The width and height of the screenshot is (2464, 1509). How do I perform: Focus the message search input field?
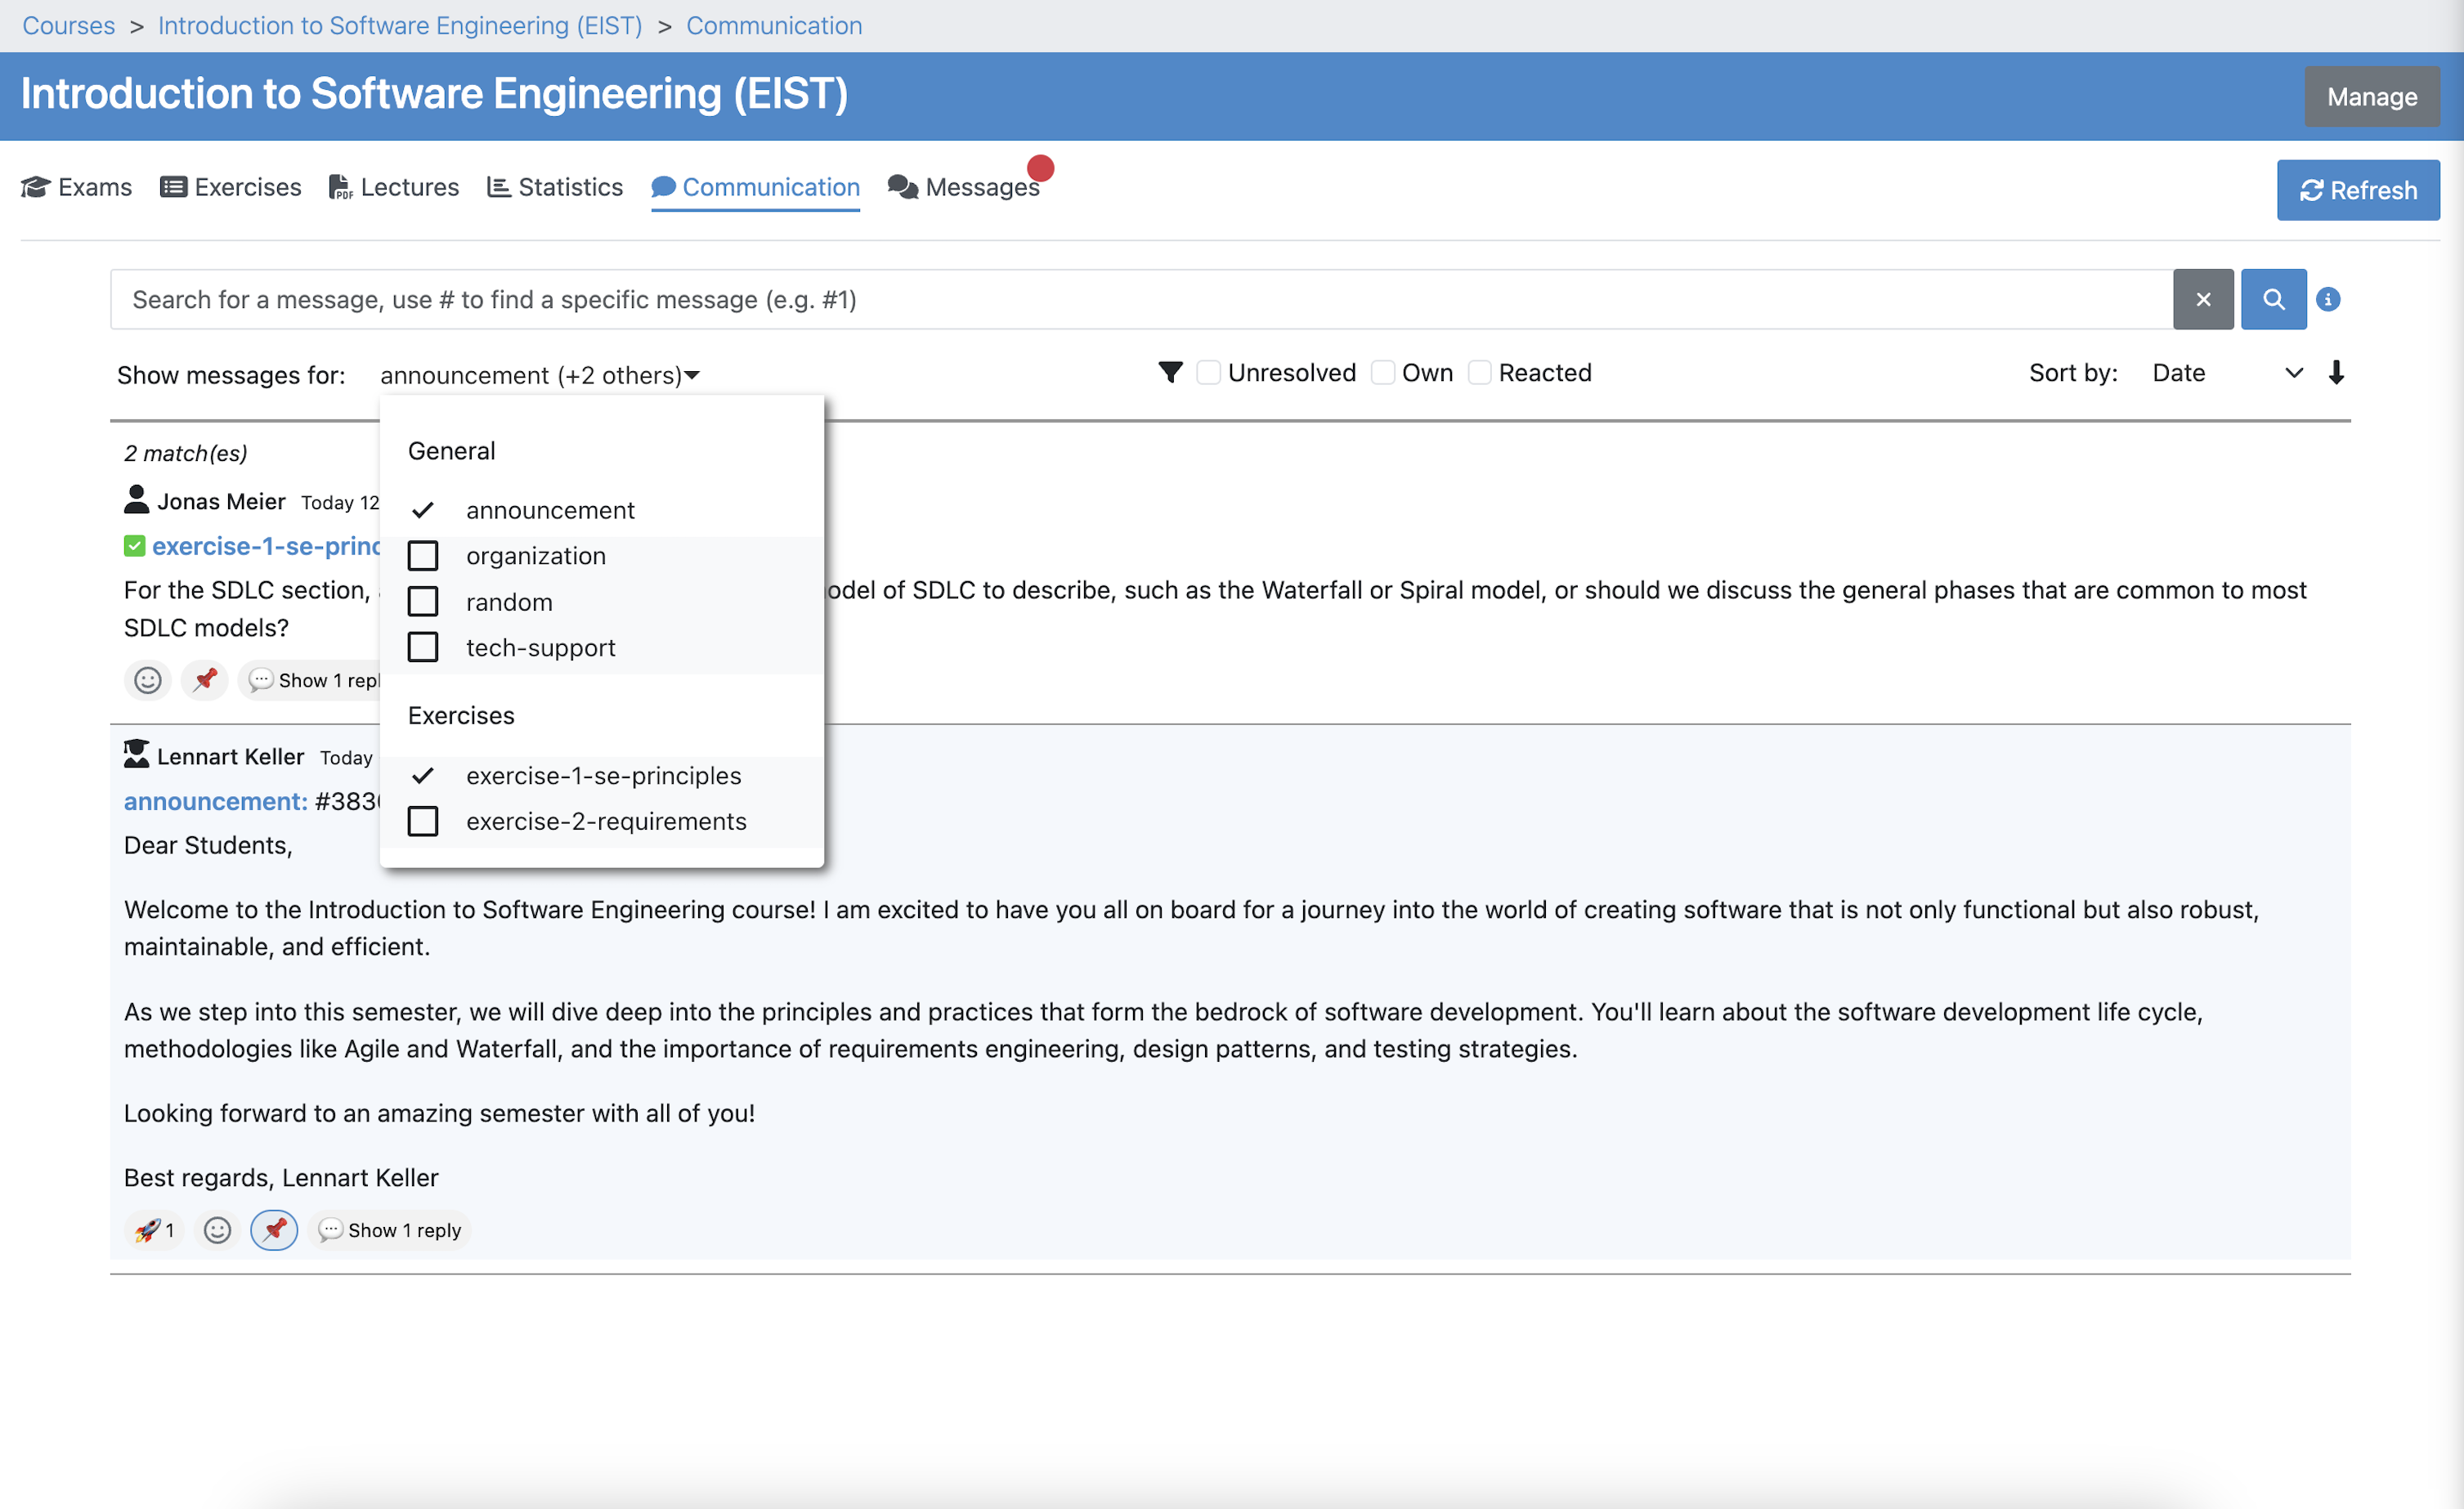click(x=1141, y=299)
